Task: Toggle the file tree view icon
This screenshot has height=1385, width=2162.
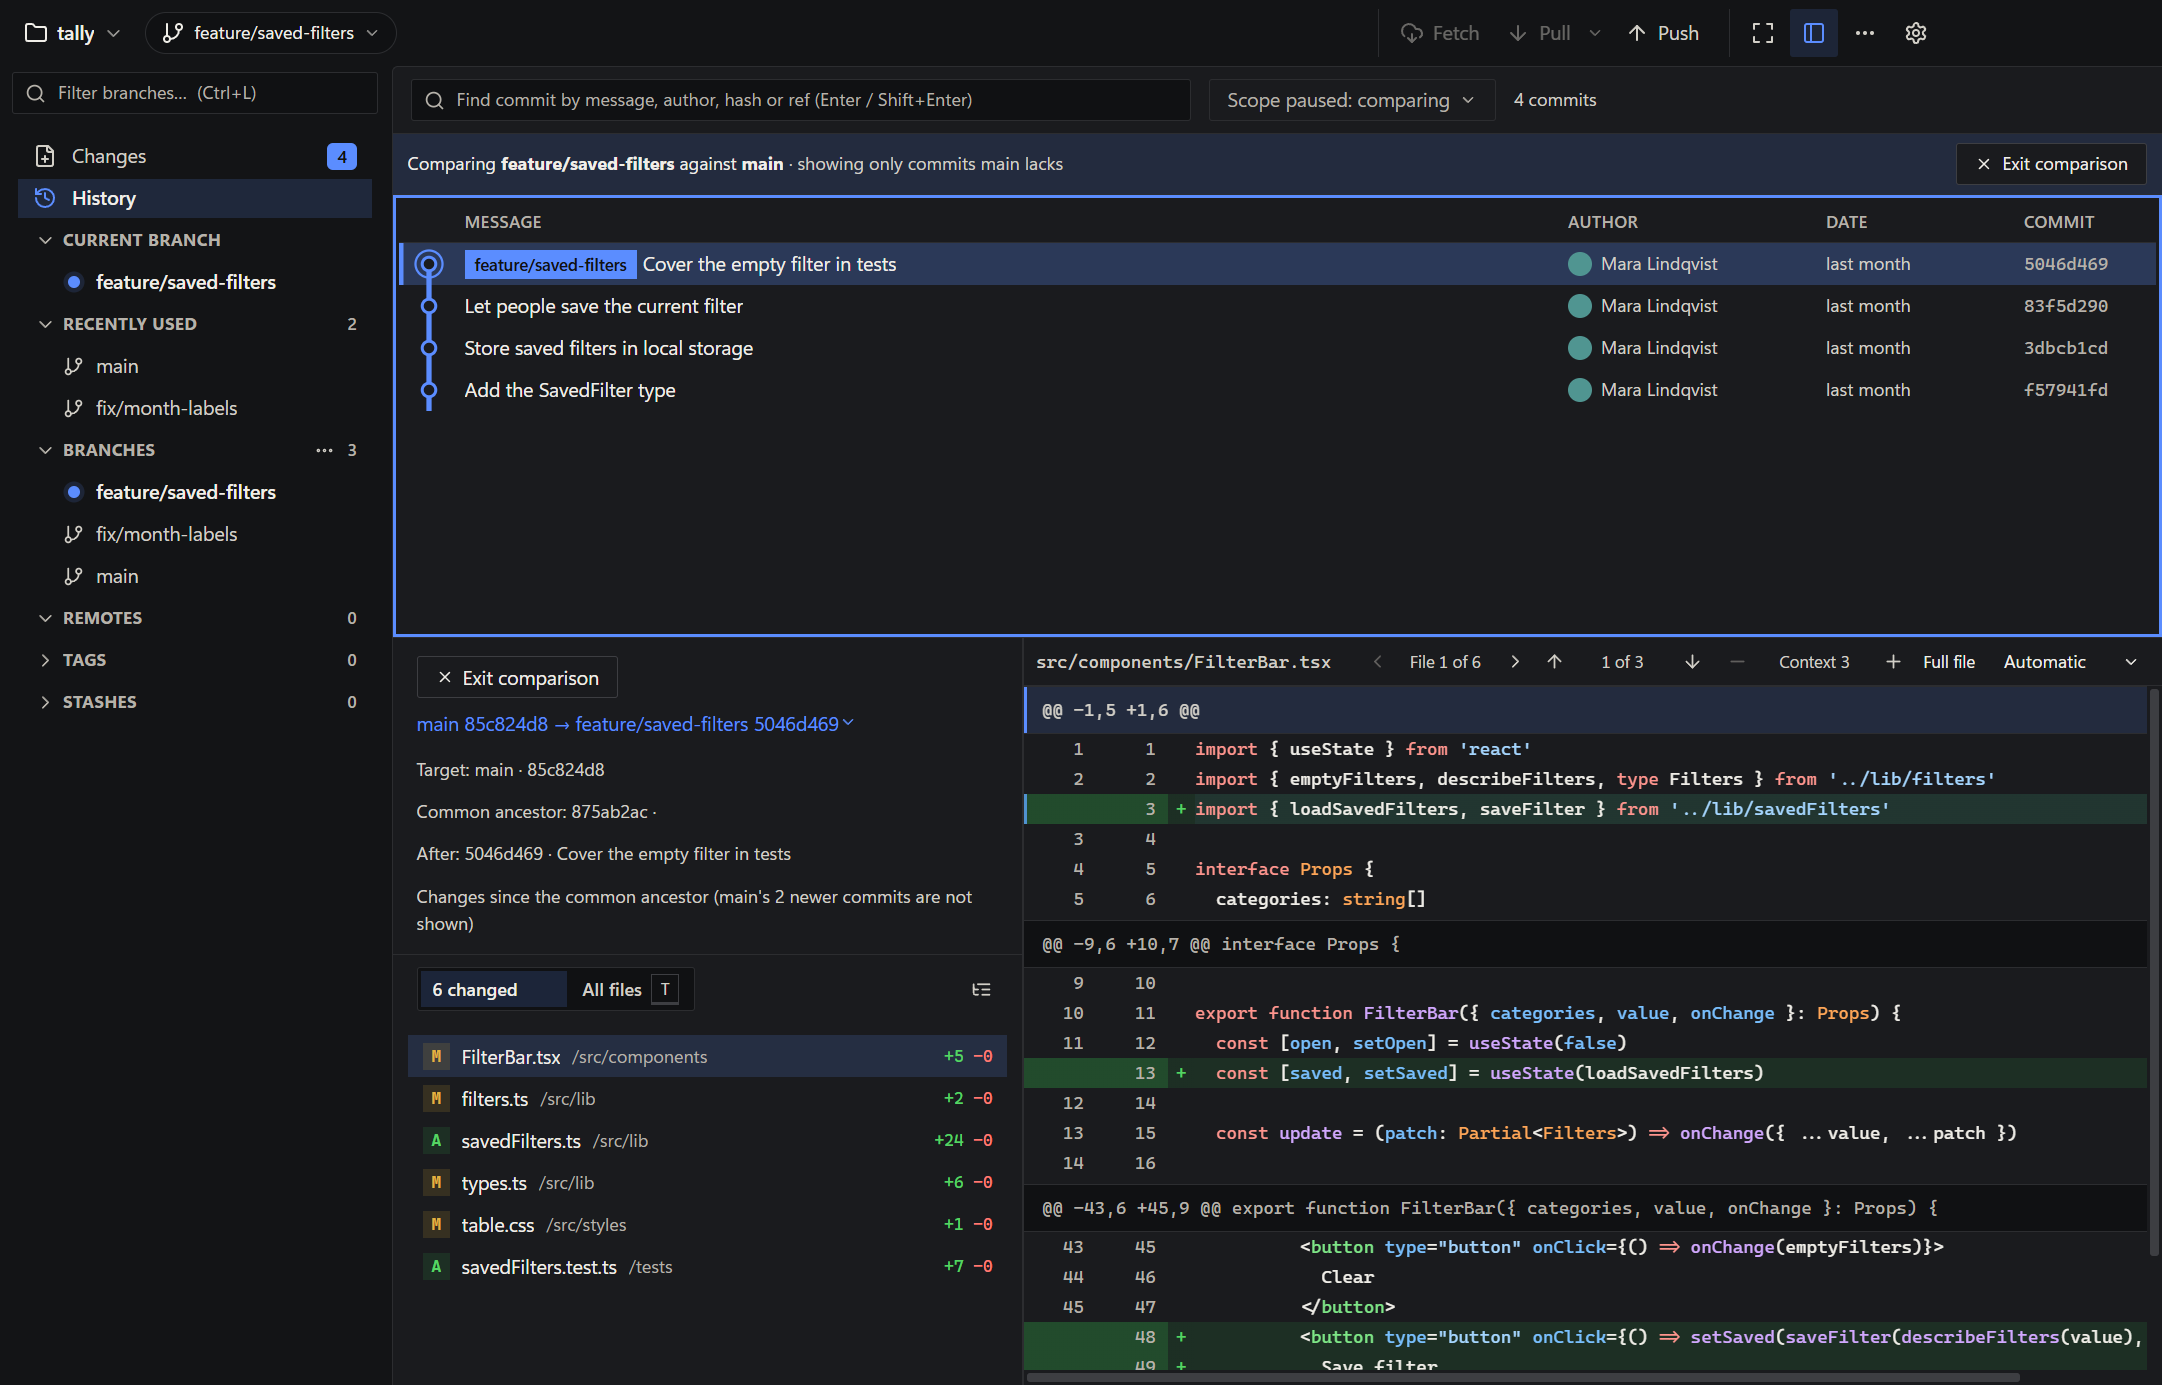Action: click(x=981, y=990)
